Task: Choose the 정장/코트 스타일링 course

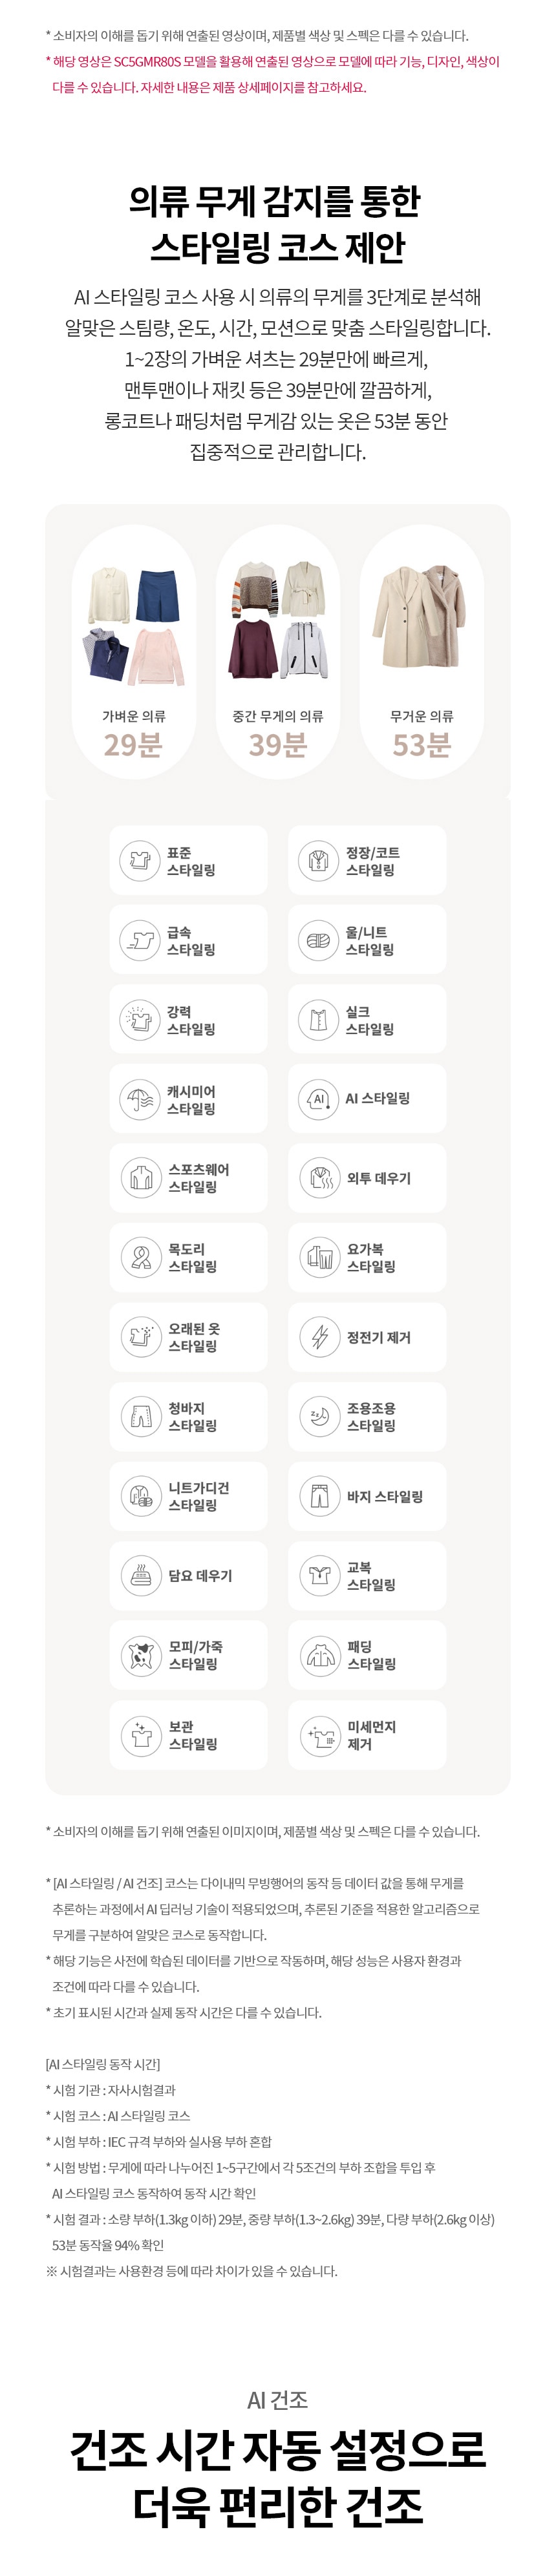Action: point(367,860)
